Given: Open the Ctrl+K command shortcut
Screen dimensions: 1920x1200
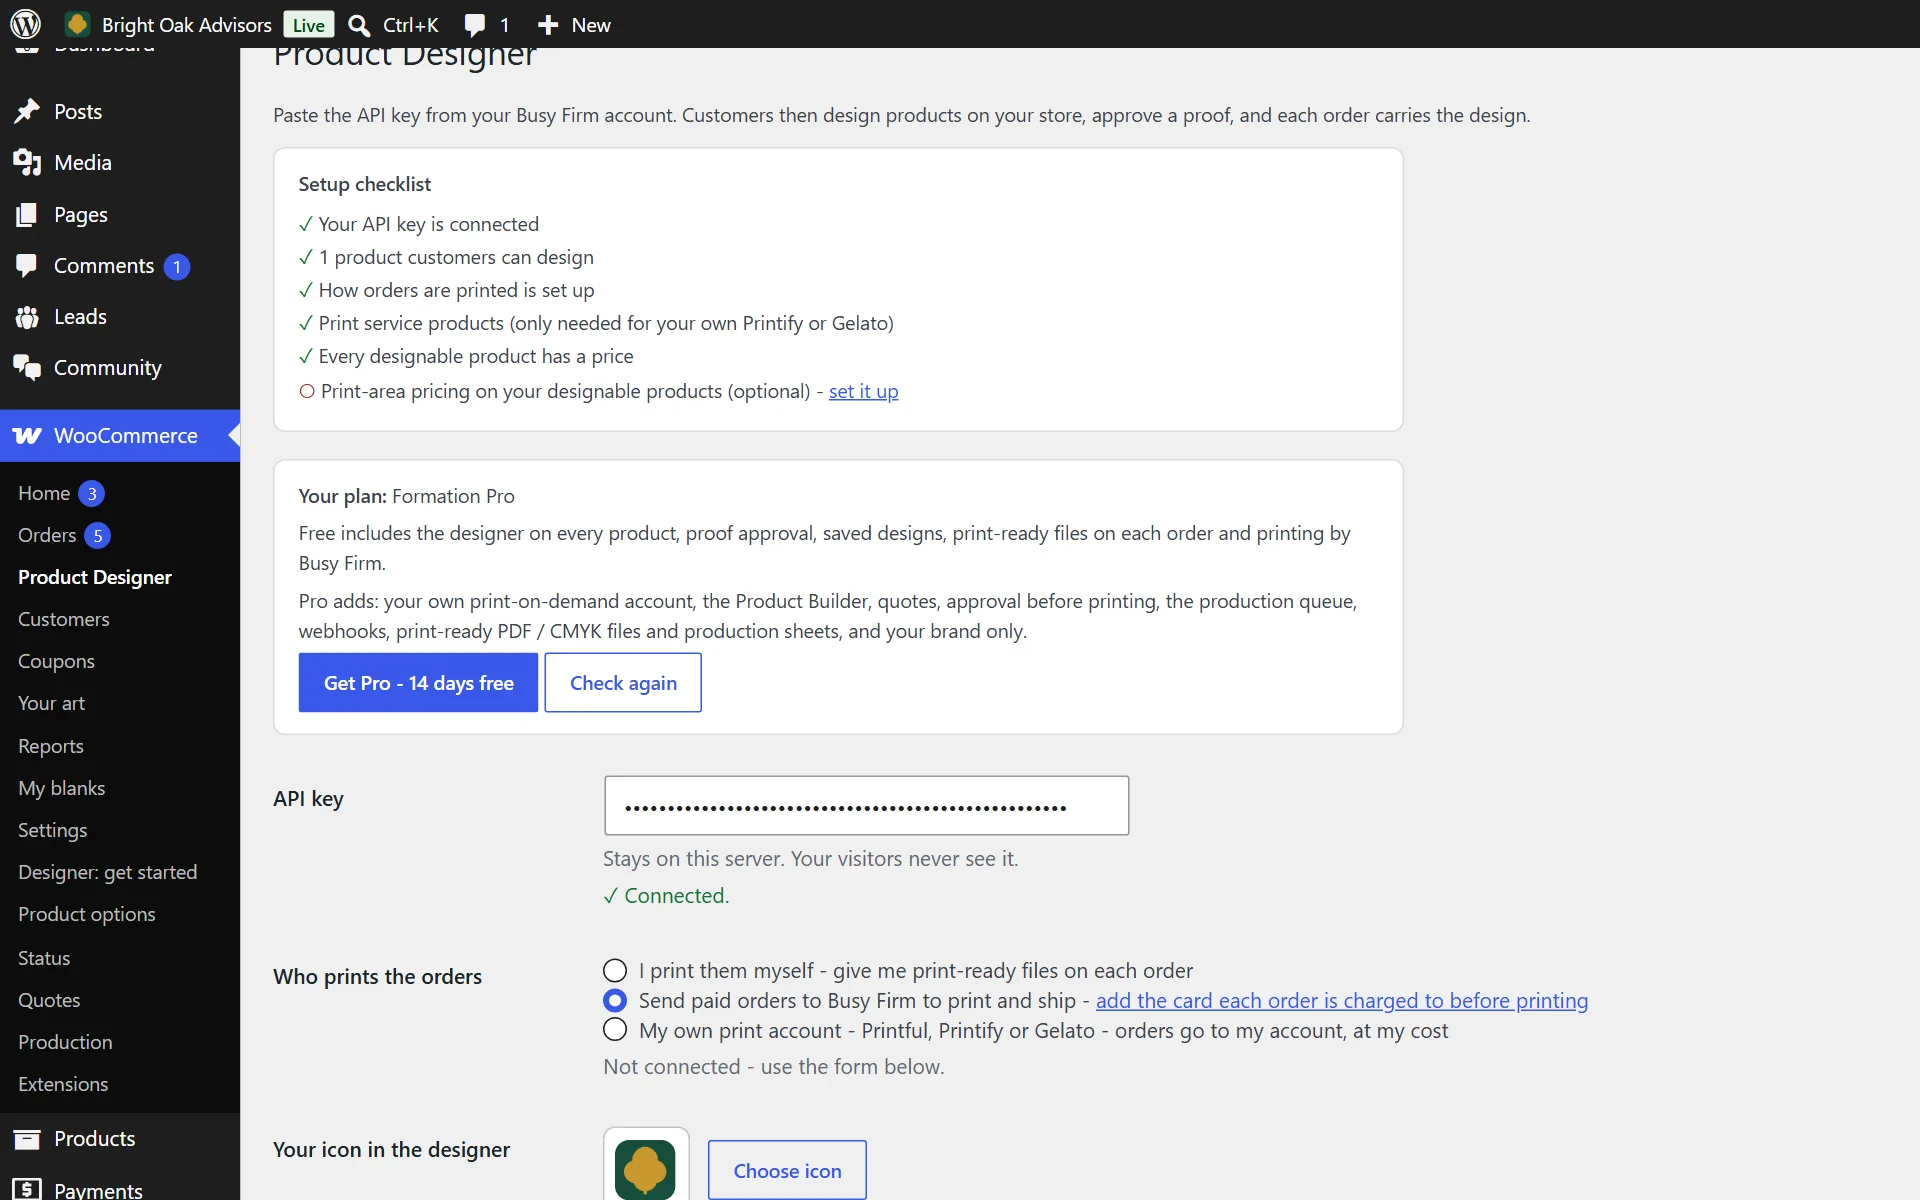Looking at the screenshot, I should (411, 25).
